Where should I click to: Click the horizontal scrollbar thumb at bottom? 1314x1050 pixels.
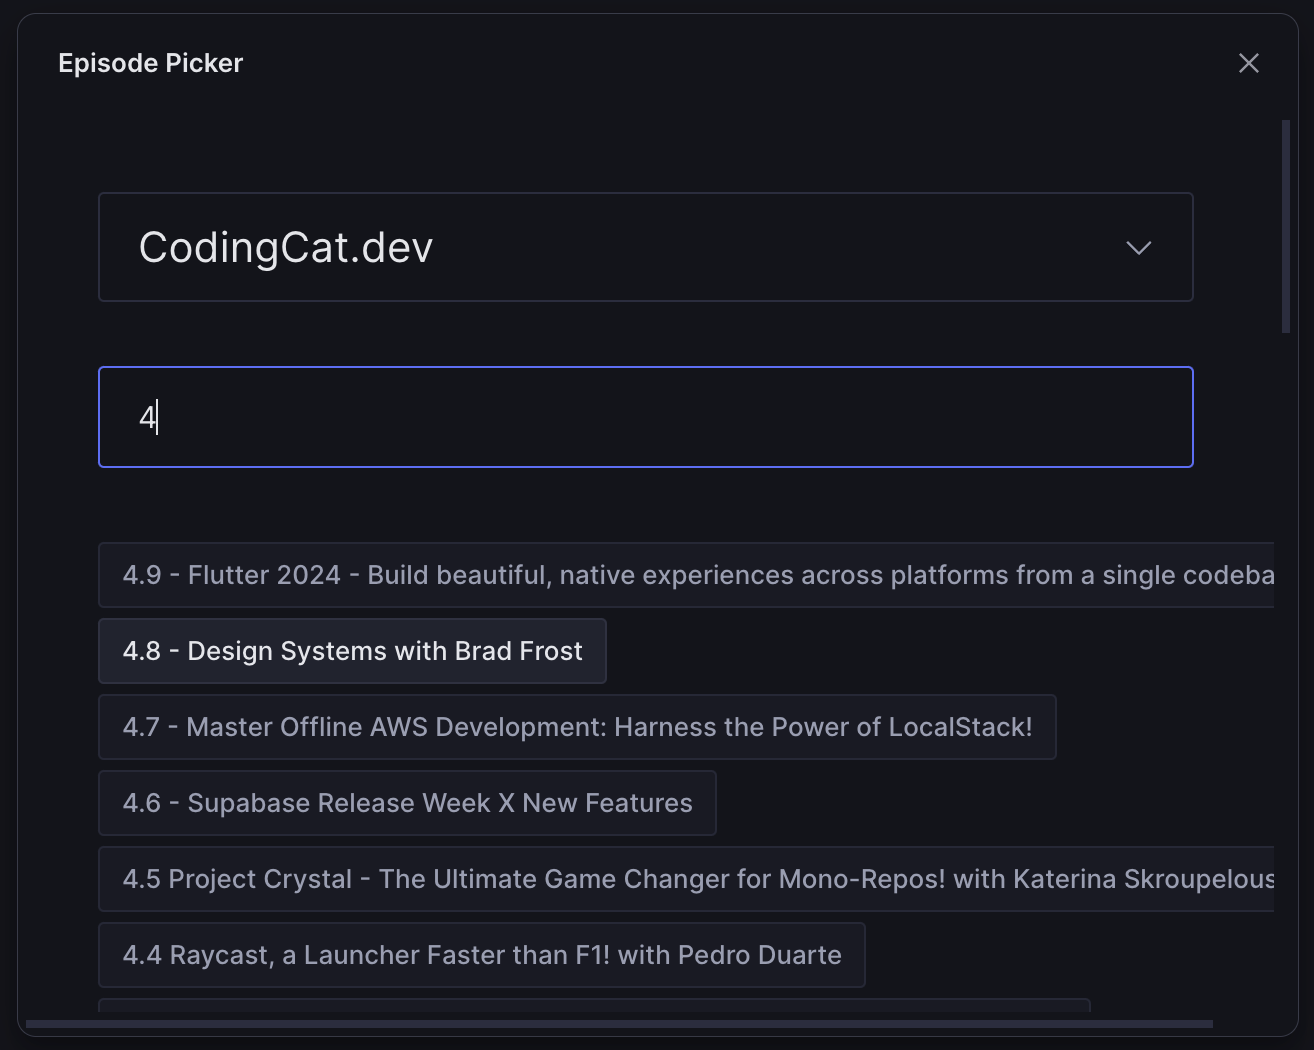pyautogui.click(x=618, y=1024)
